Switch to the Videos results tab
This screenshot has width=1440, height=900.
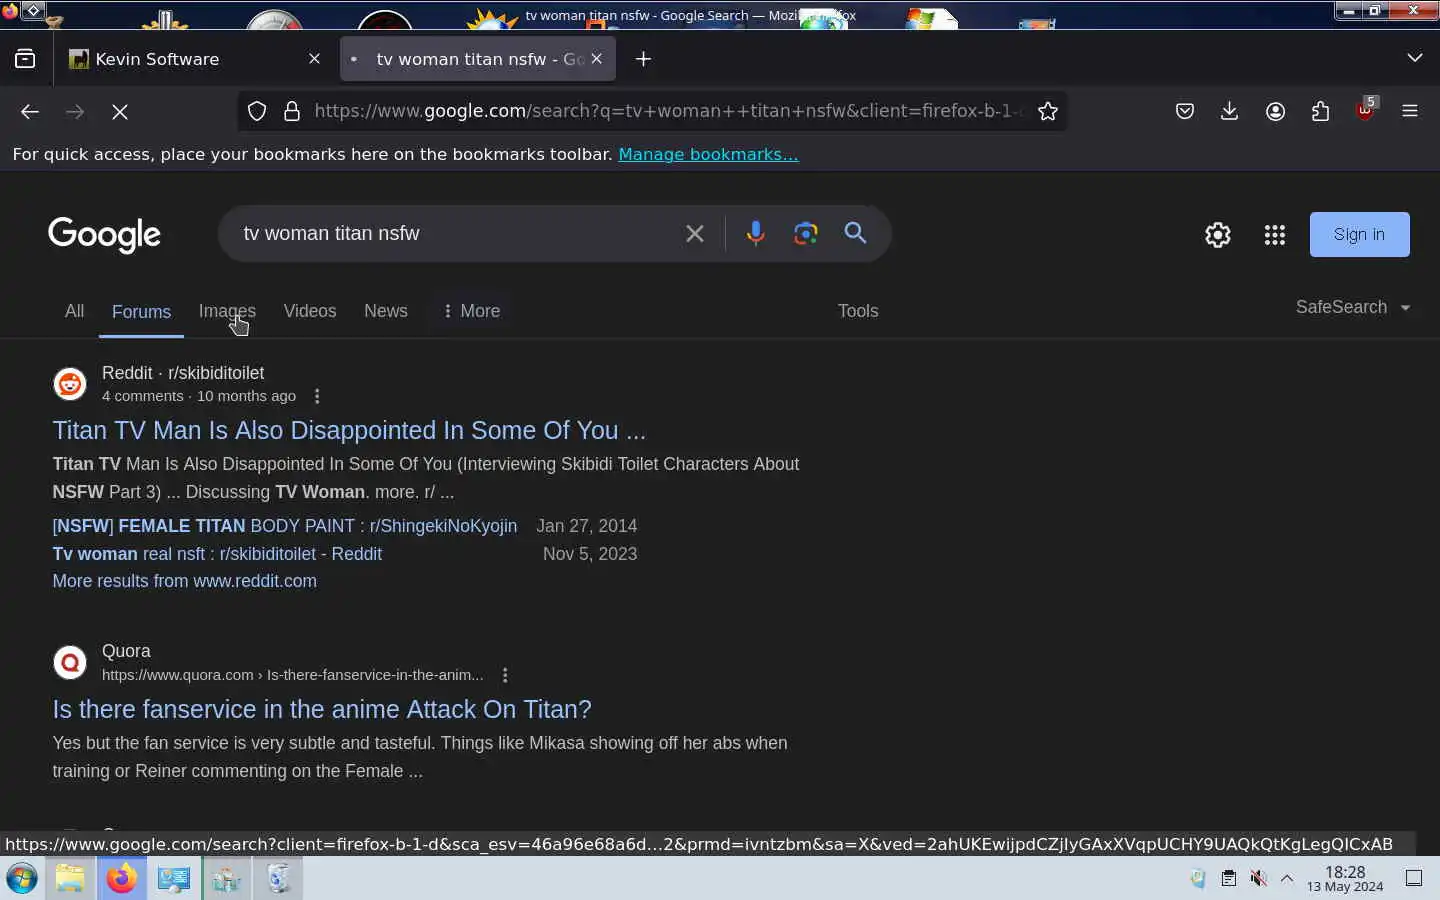pyautogui.click(x=310, y=311)
